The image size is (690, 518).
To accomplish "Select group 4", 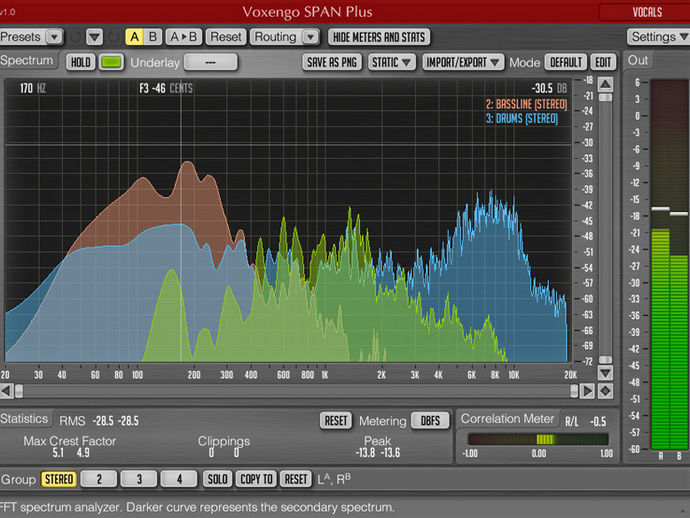I will tap(179, 479).
